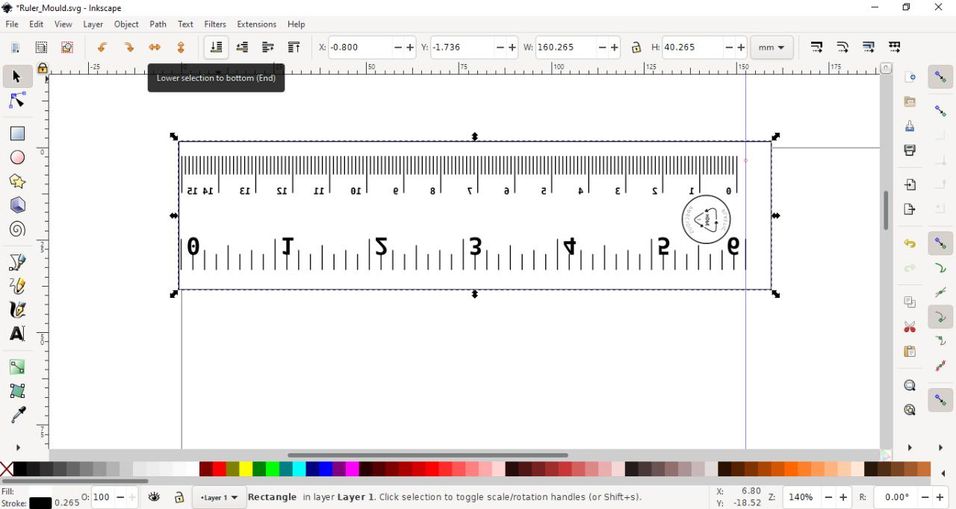The width and height of the screenshot is (956, 509).
Task: Decrease width W with minus
Action: point(602,47)
